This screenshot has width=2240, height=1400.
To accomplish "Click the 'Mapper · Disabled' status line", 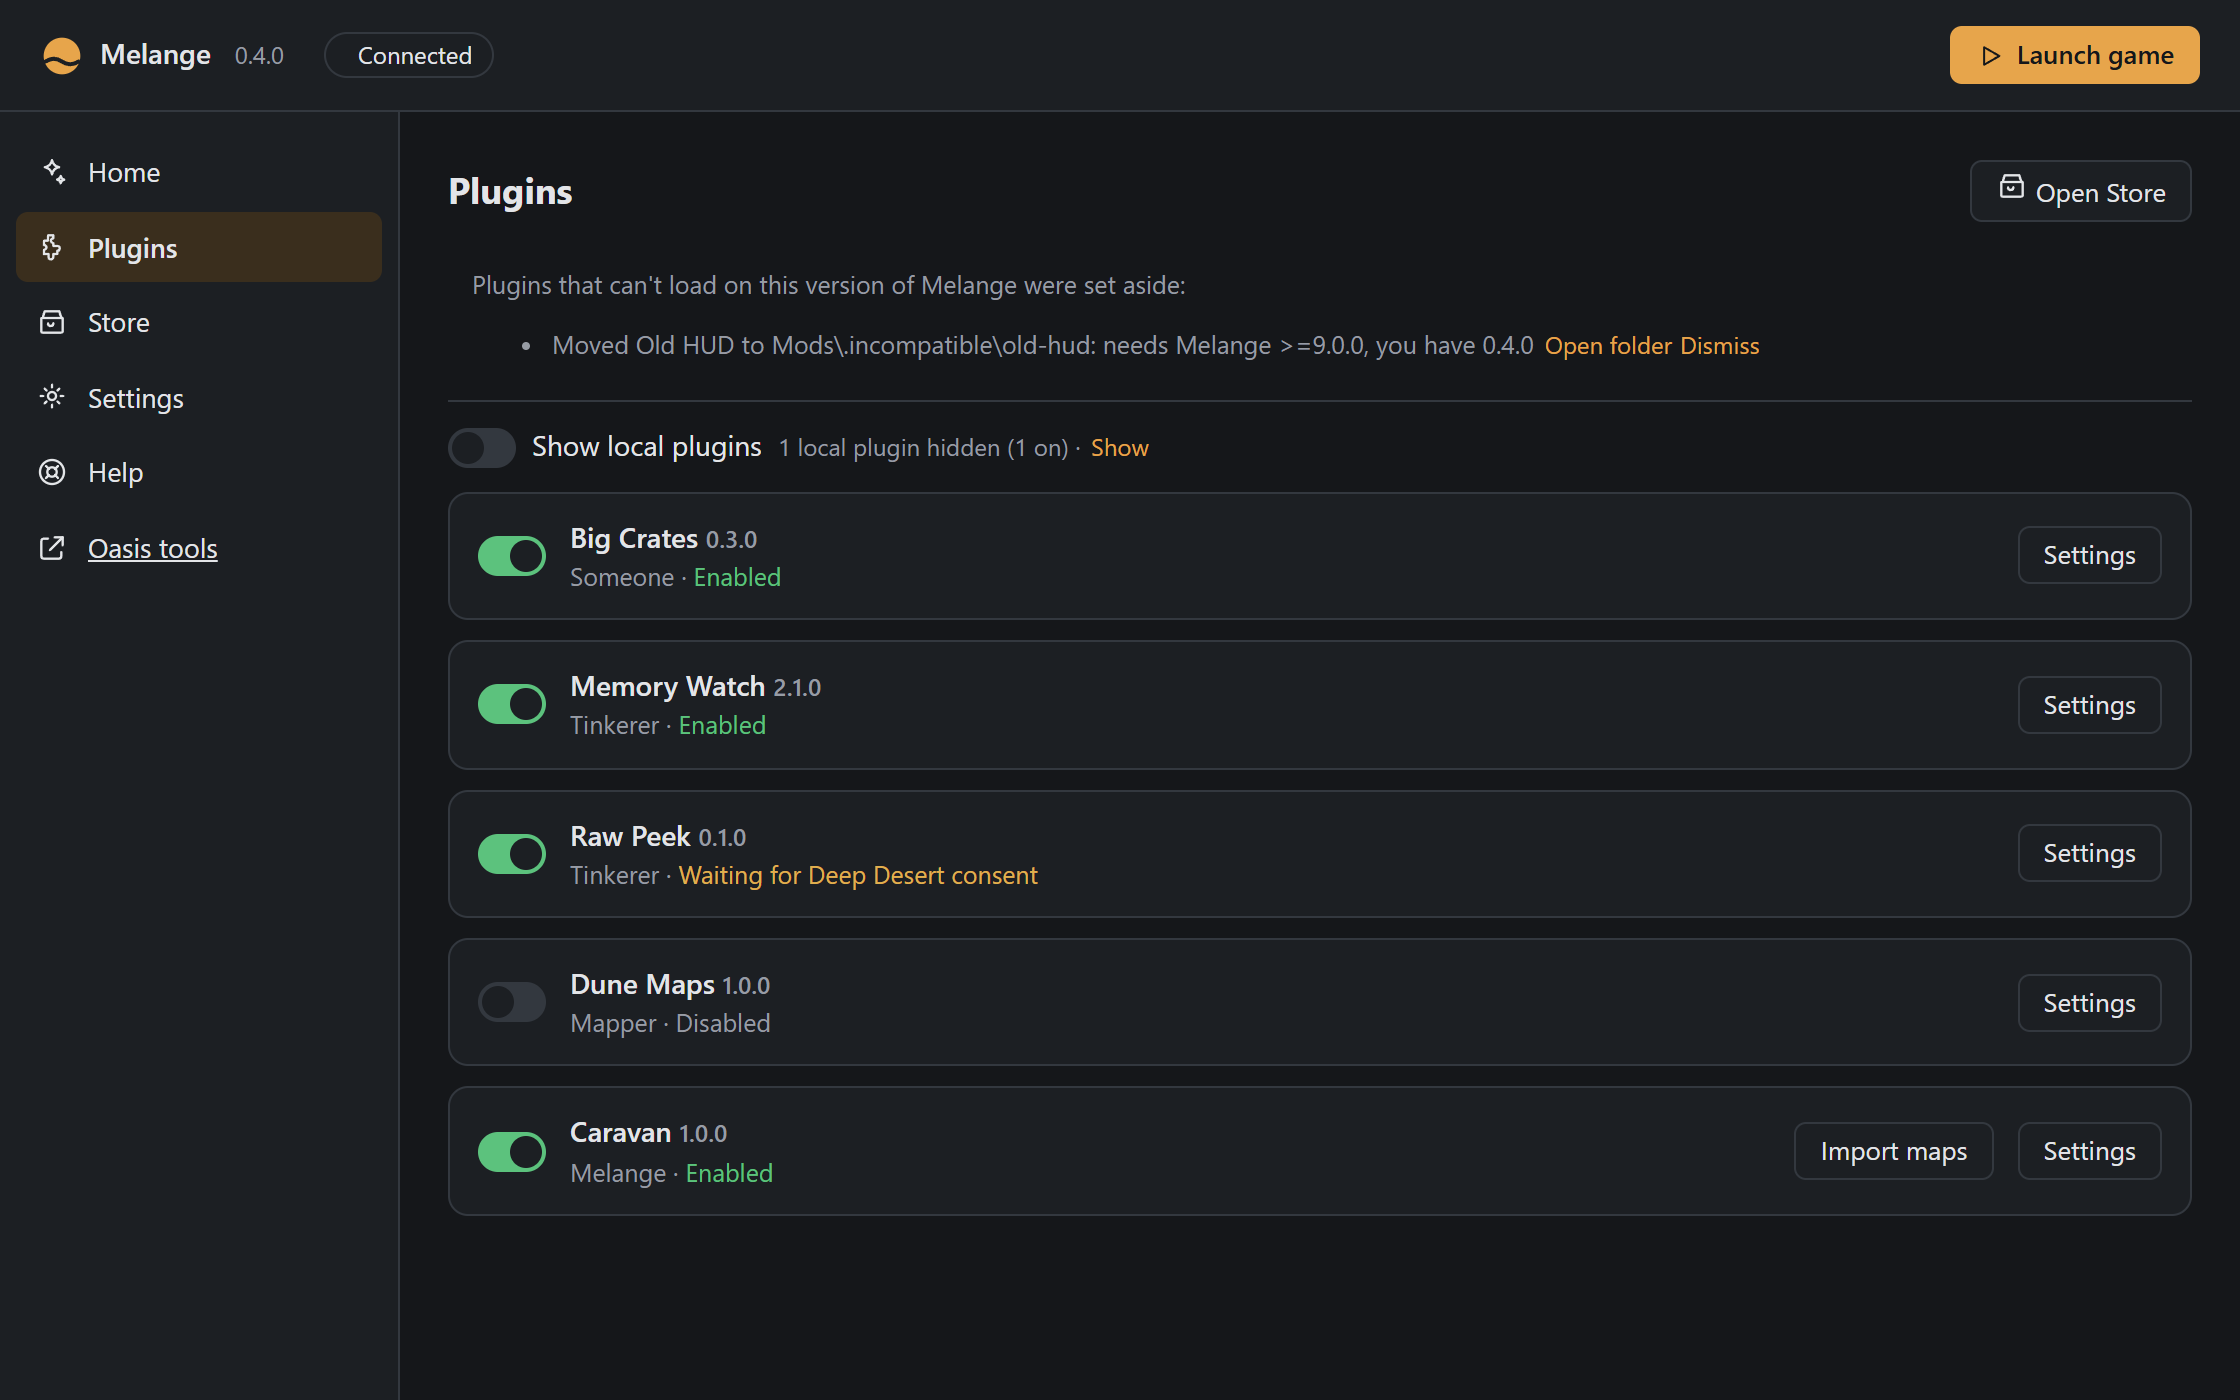I will pyautogui.click(x=670, y=1023).
